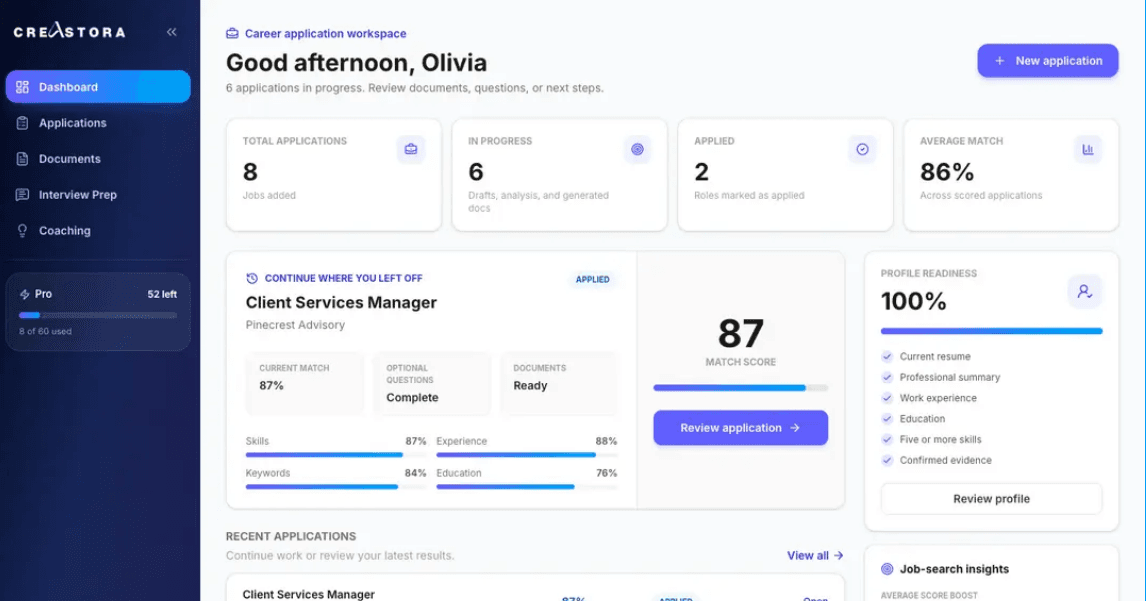Click the bar chart icon in Average Match card
The height and width of the screenshot is (601, 1146).
[x=1088, y=149]
